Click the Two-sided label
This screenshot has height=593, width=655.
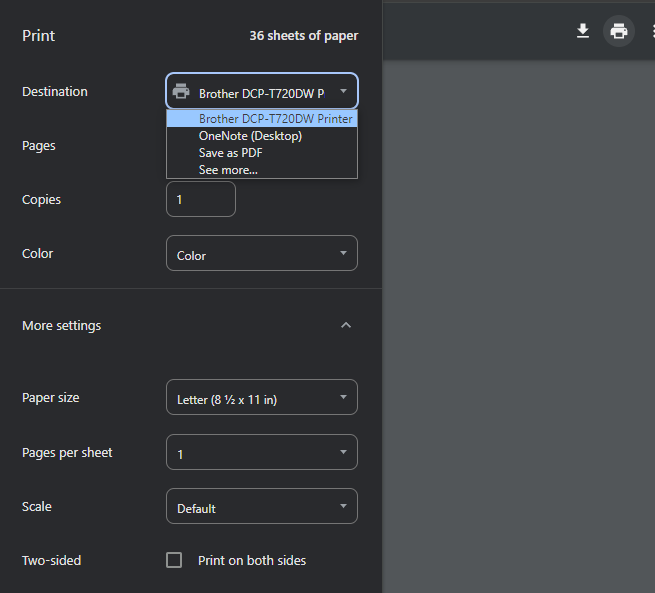[x=51, y=560]
